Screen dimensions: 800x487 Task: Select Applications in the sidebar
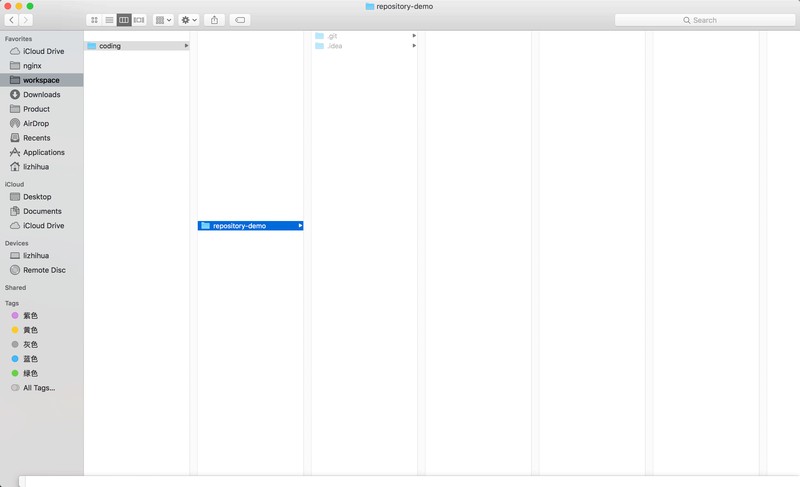tap(41, 152)
